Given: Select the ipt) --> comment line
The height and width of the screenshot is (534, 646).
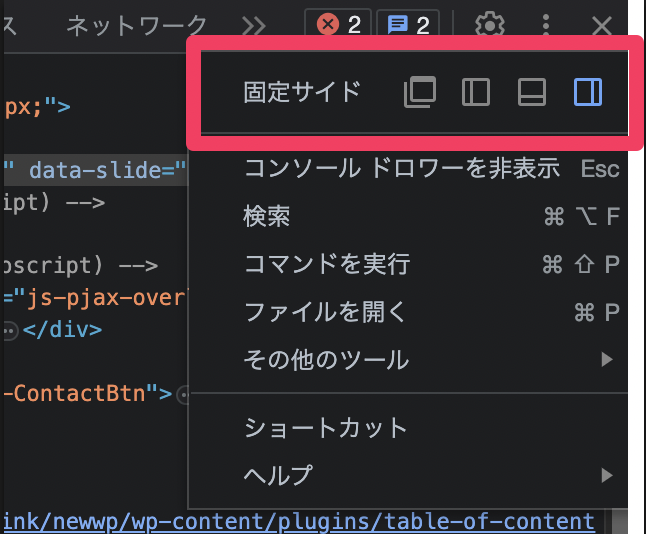Looking at the screenshot, I should click(54, 202).
